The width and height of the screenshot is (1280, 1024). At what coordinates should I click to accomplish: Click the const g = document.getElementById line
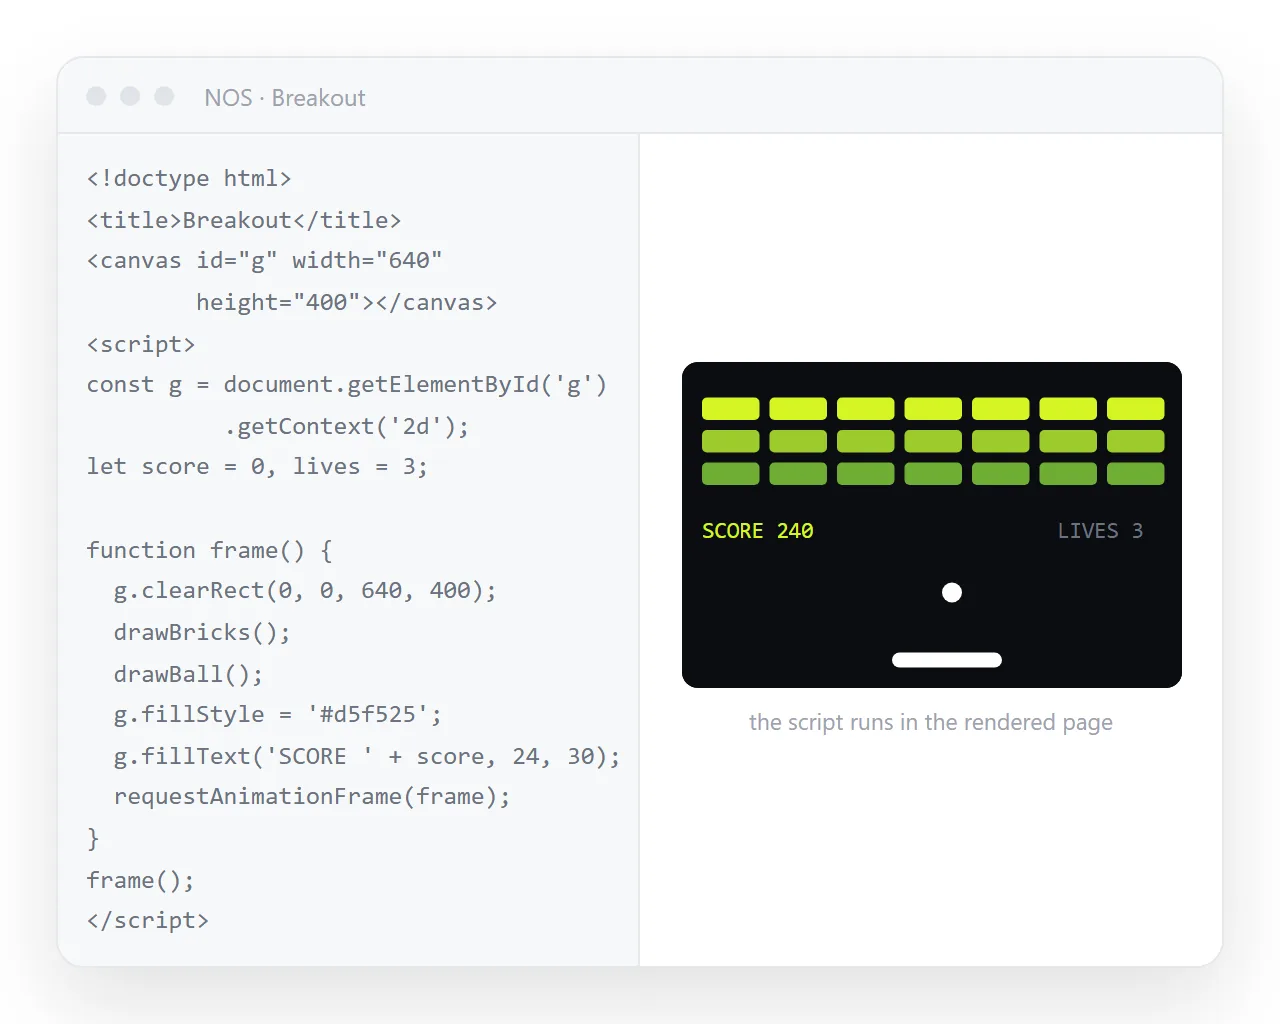pos(347,385)
